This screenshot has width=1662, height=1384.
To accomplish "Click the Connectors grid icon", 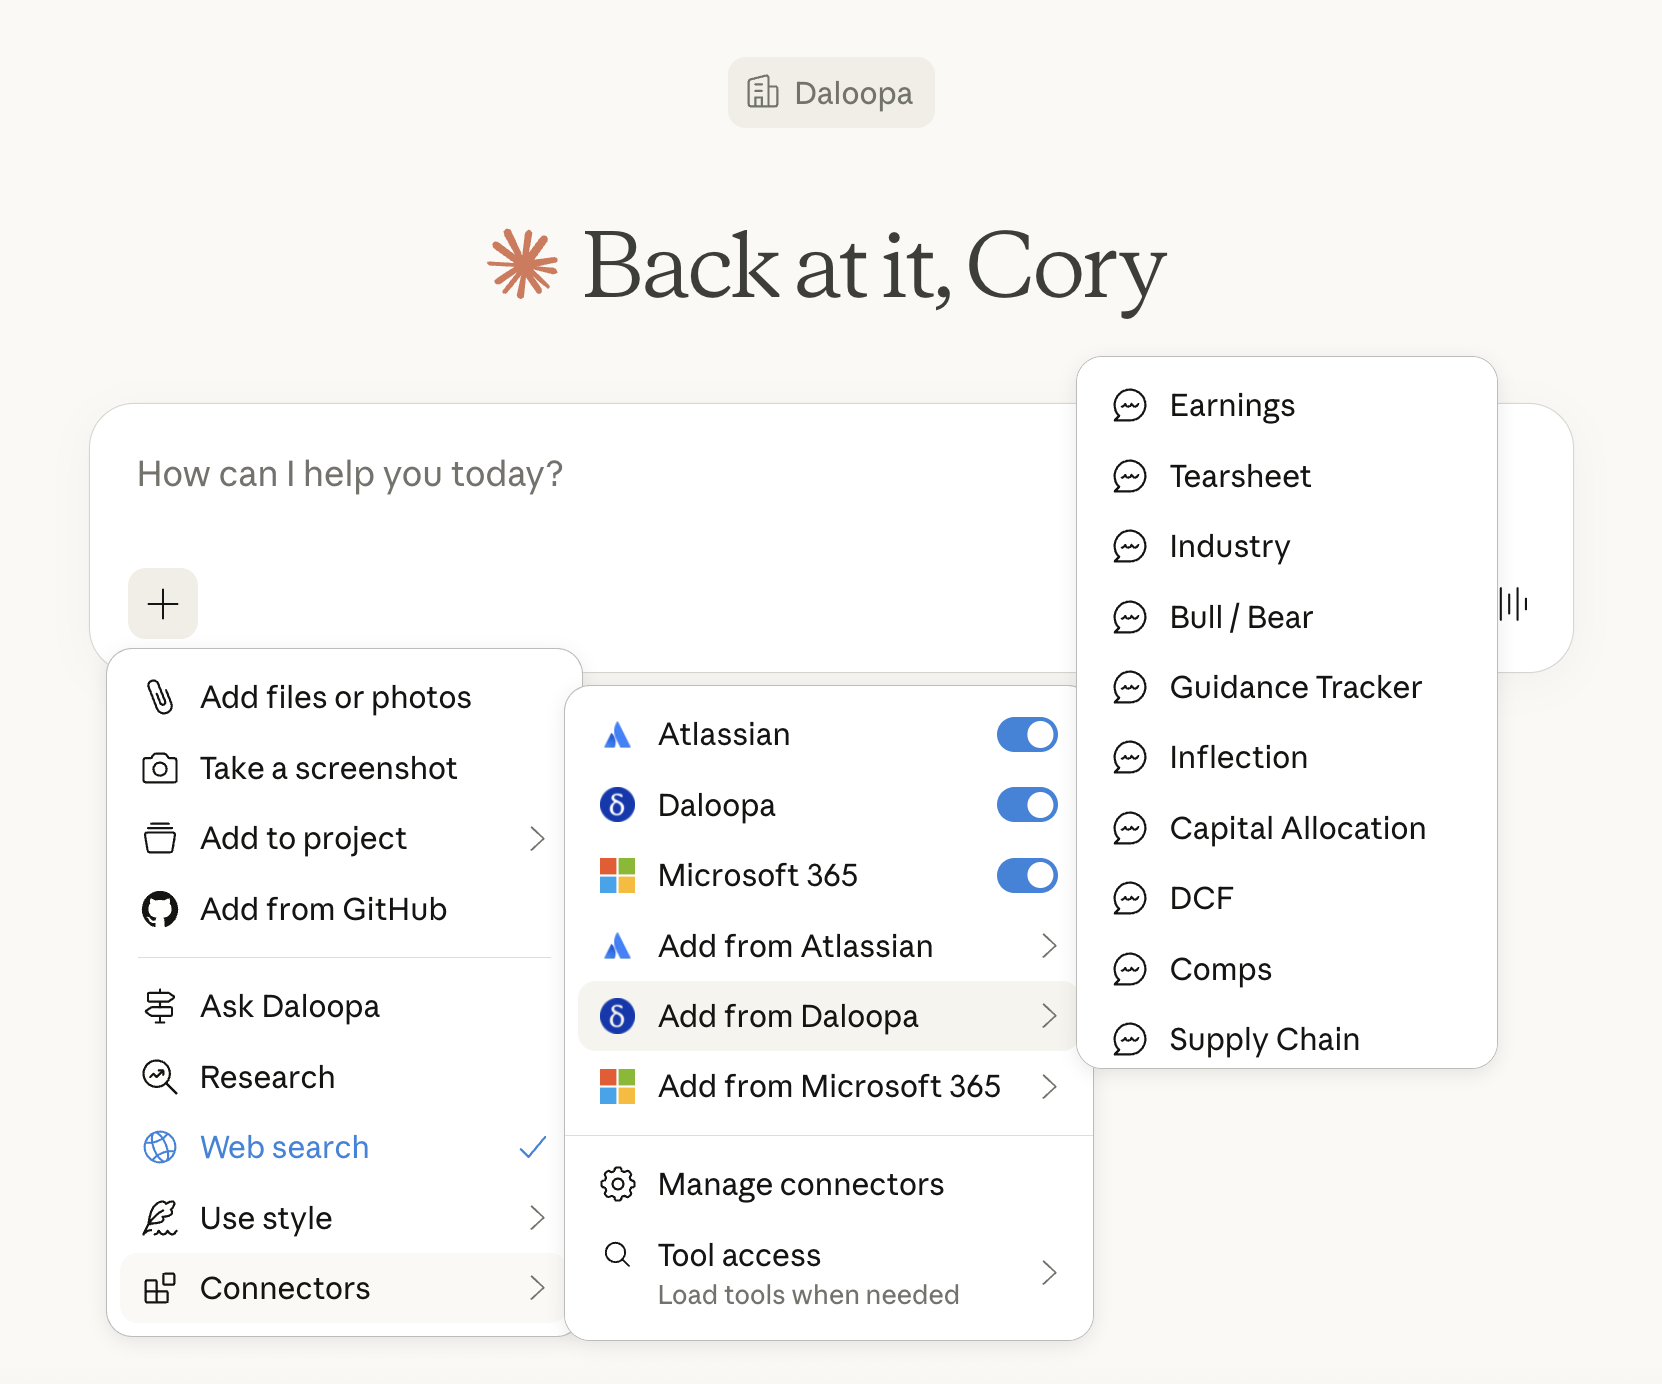I will point(160,1288).
